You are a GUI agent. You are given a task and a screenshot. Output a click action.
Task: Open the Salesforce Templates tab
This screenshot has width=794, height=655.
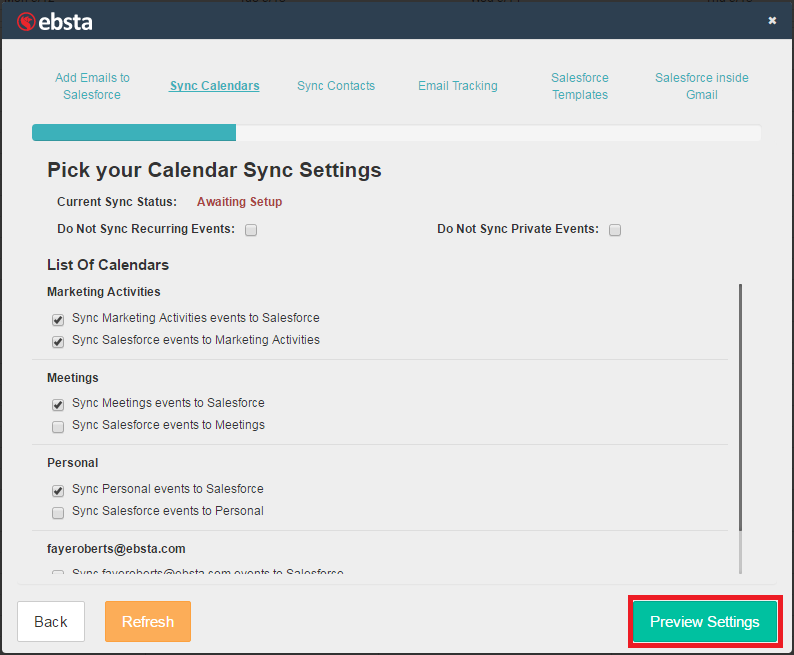(580, 86)
